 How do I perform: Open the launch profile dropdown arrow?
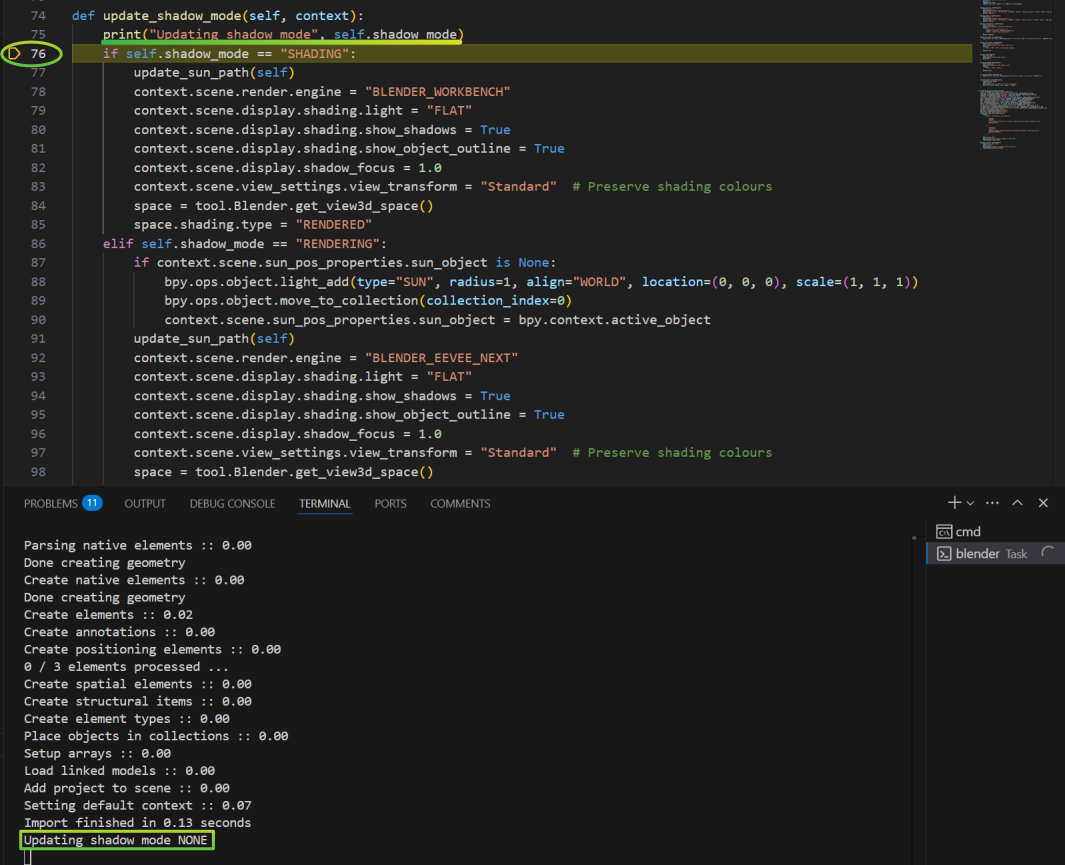coord(971,503)
